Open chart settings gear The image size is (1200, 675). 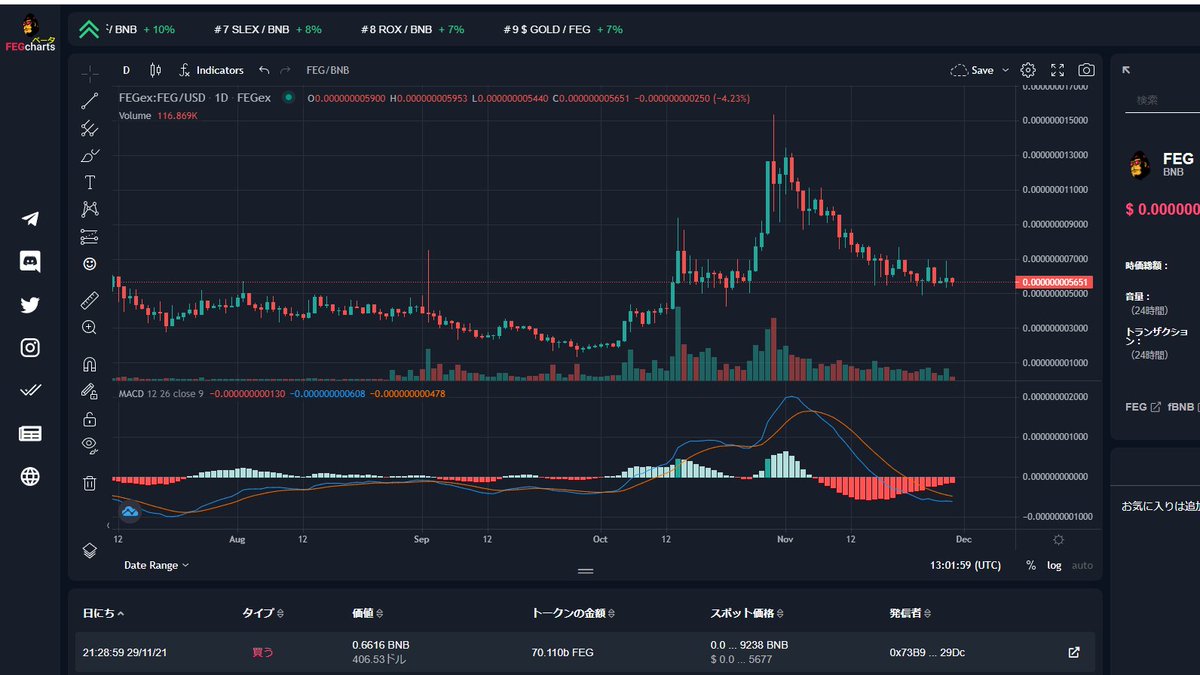click(1028, 70)
